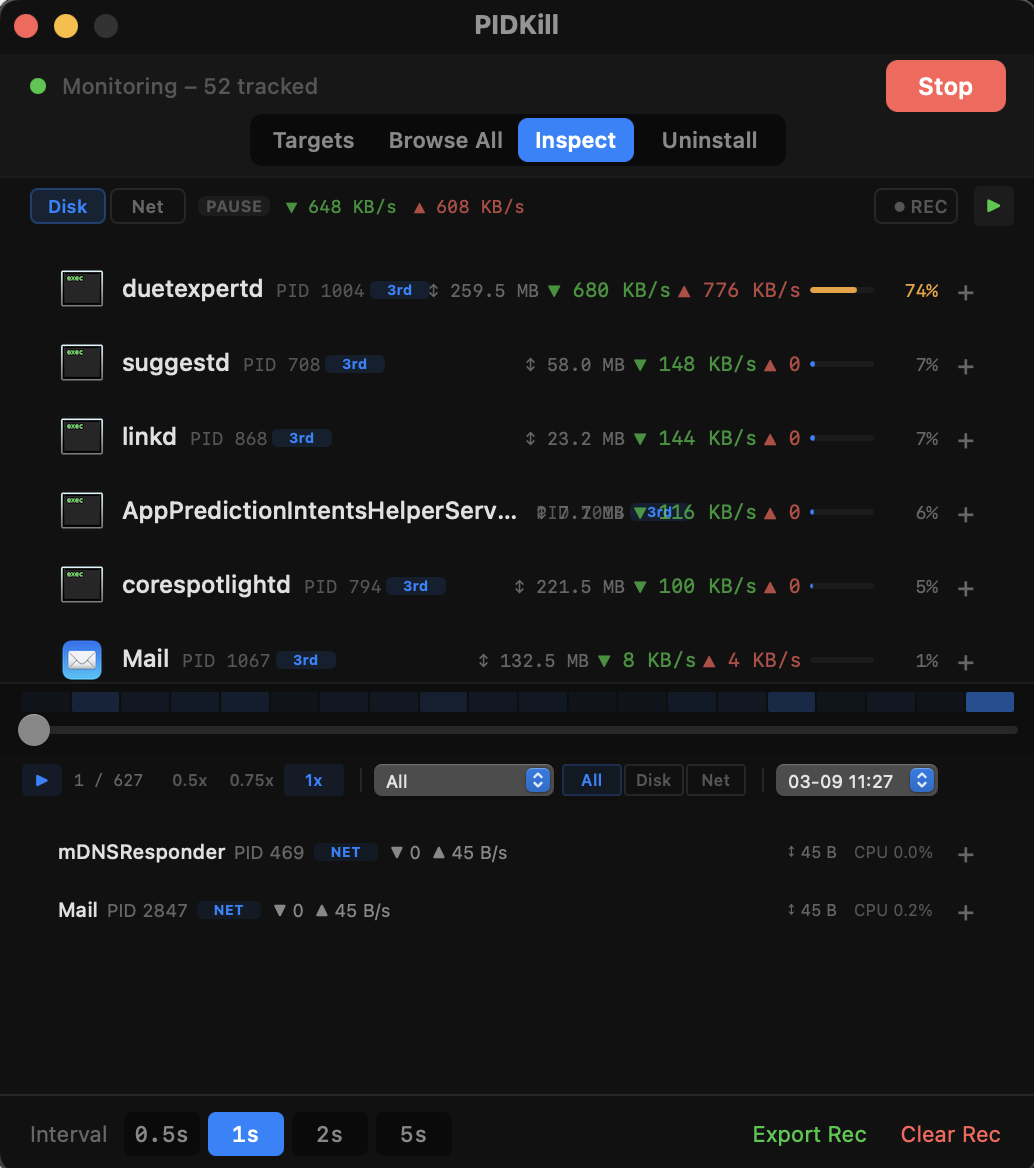This screenshot has width=1034, height=1168.
Task: Click the playback scrubber slider handle
Action: [34, 730]
